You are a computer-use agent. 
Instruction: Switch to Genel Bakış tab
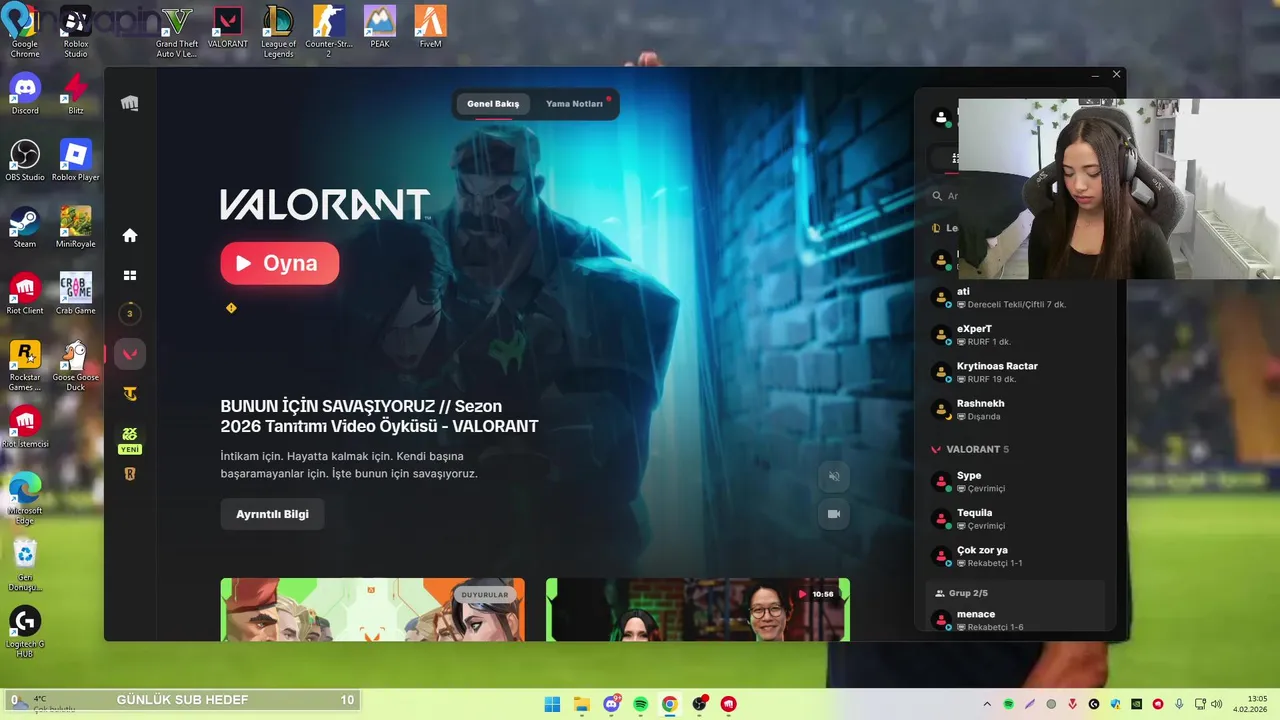493,104
